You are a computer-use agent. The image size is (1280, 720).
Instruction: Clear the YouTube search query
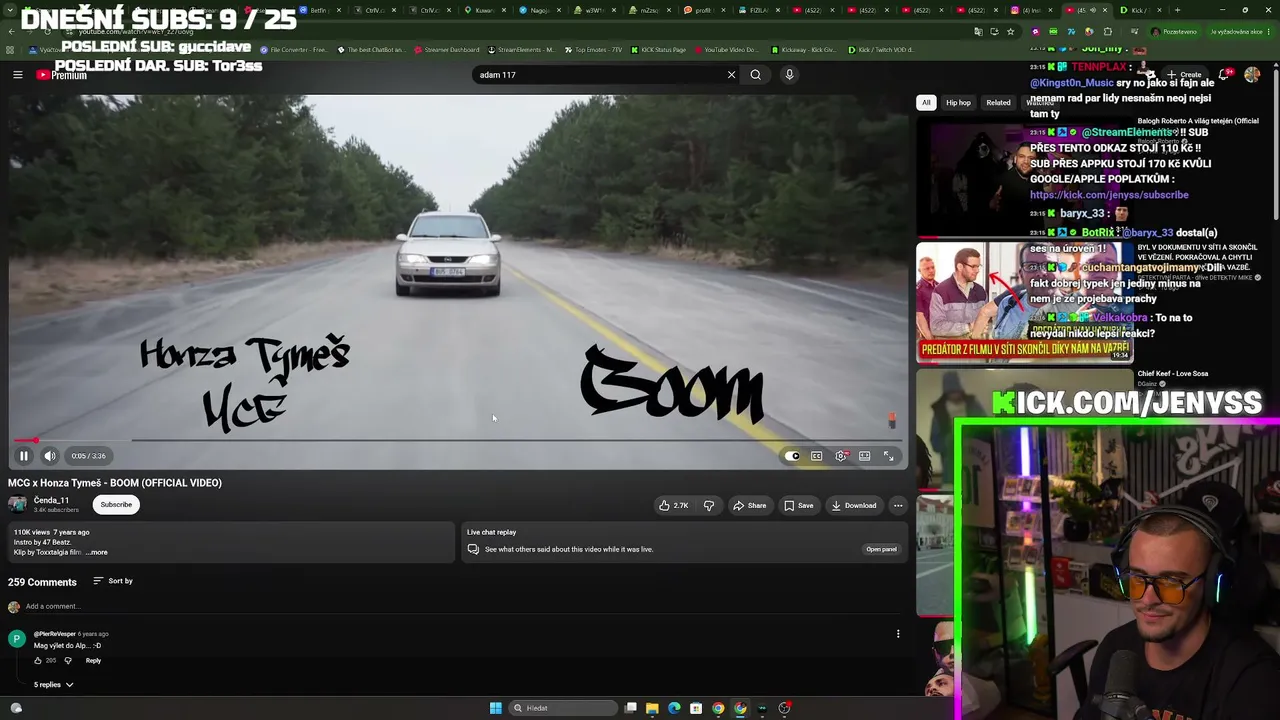point(731,75)
